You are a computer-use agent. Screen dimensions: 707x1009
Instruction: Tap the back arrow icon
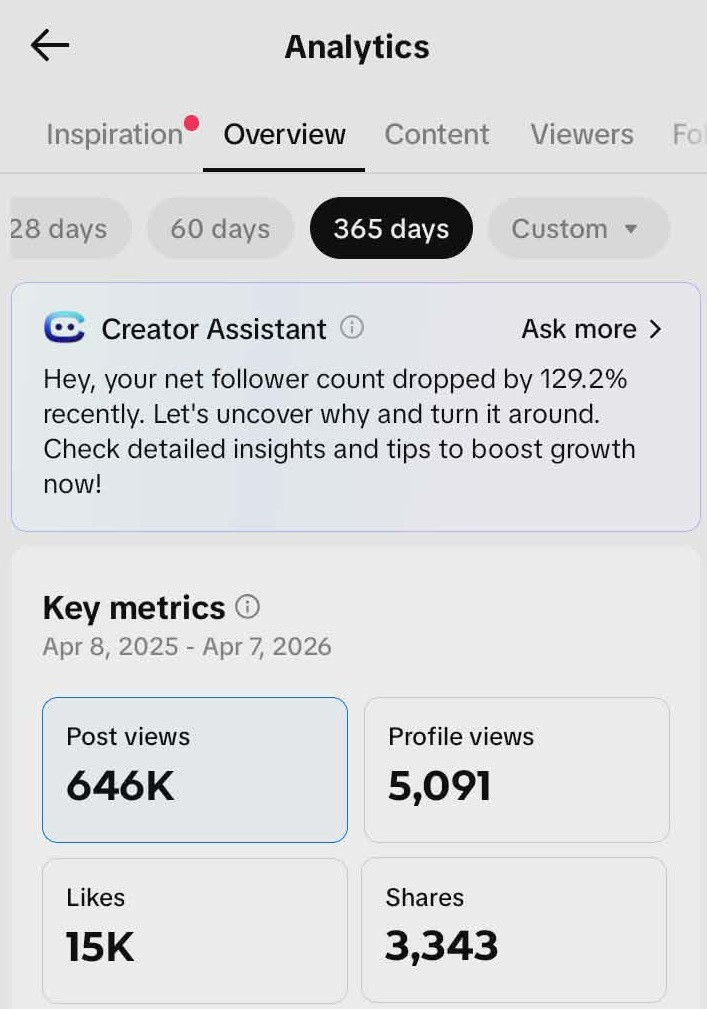[x=49, y=46]
